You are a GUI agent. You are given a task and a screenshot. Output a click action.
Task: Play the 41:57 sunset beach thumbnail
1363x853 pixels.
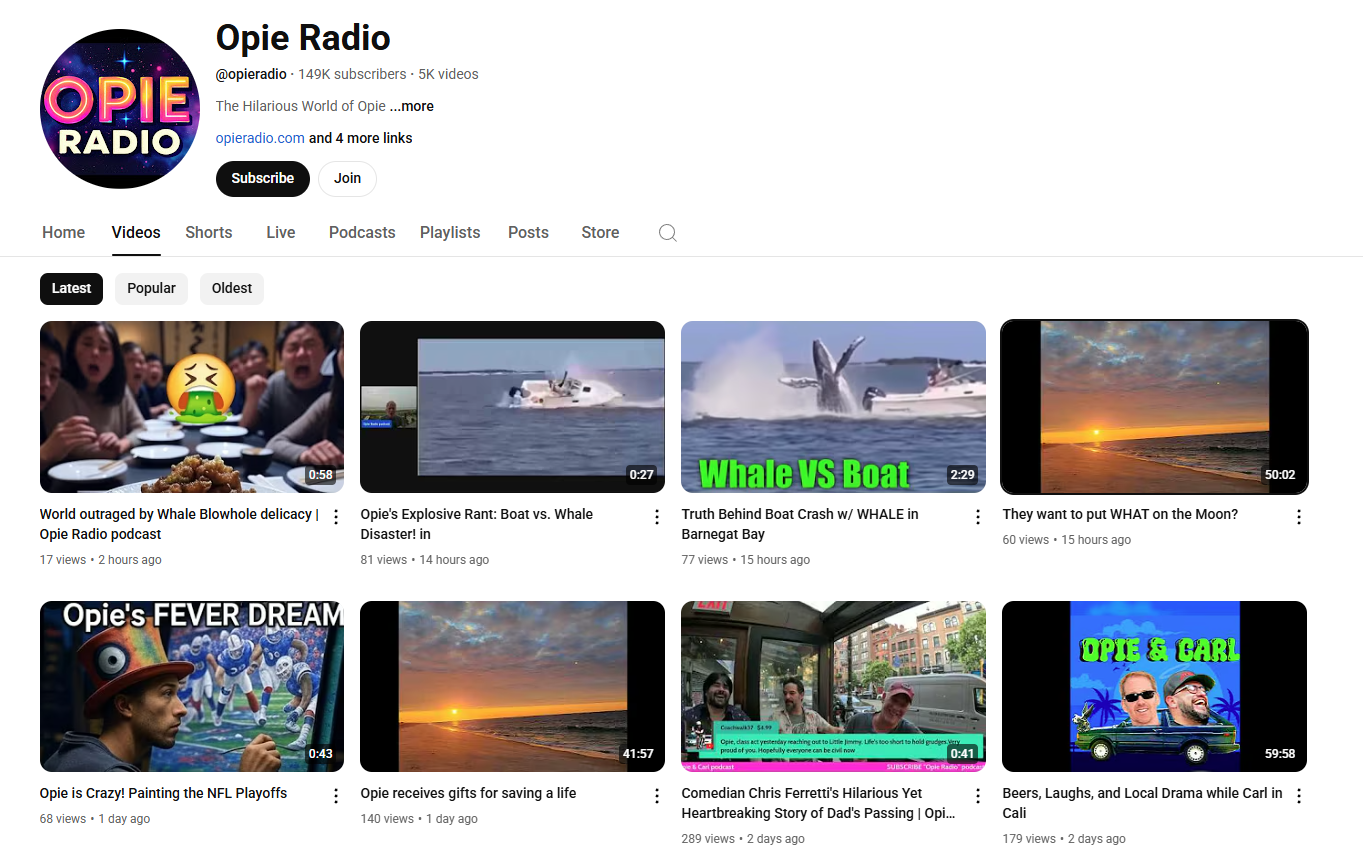(512, 686)
